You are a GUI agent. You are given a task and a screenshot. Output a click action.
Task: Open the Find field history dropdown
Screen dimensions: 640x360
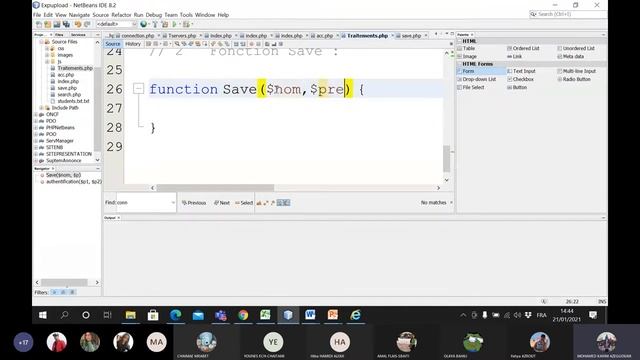pyautogui.click(x=173, y=203)
